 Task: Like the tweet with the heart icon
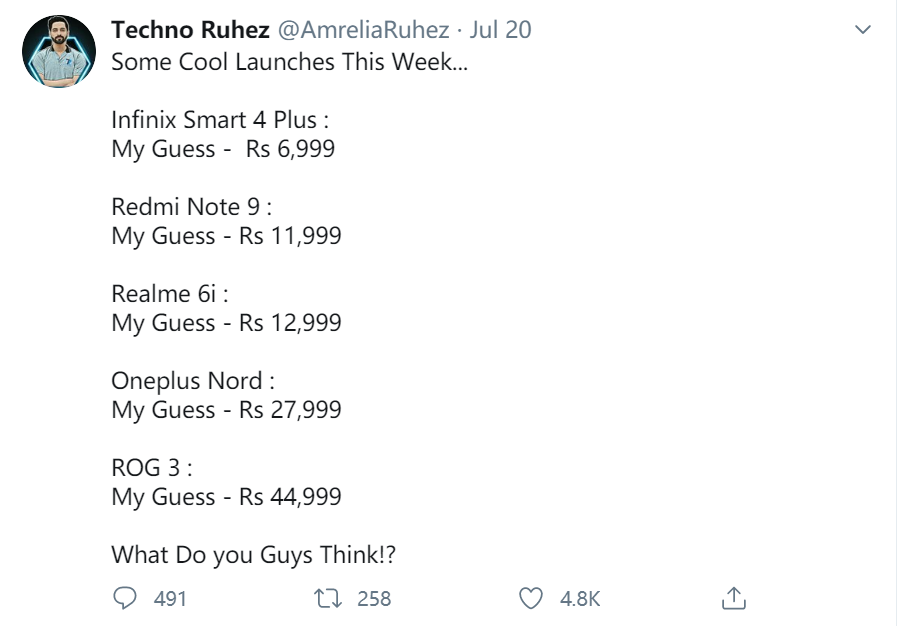[532, 598]
